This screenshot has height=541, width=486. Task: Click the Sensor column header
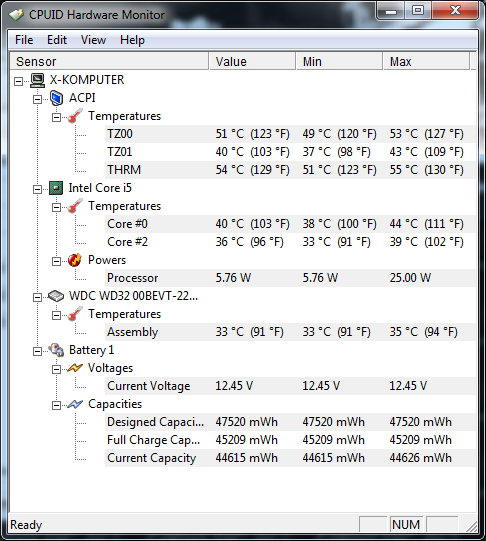(109, 61)
